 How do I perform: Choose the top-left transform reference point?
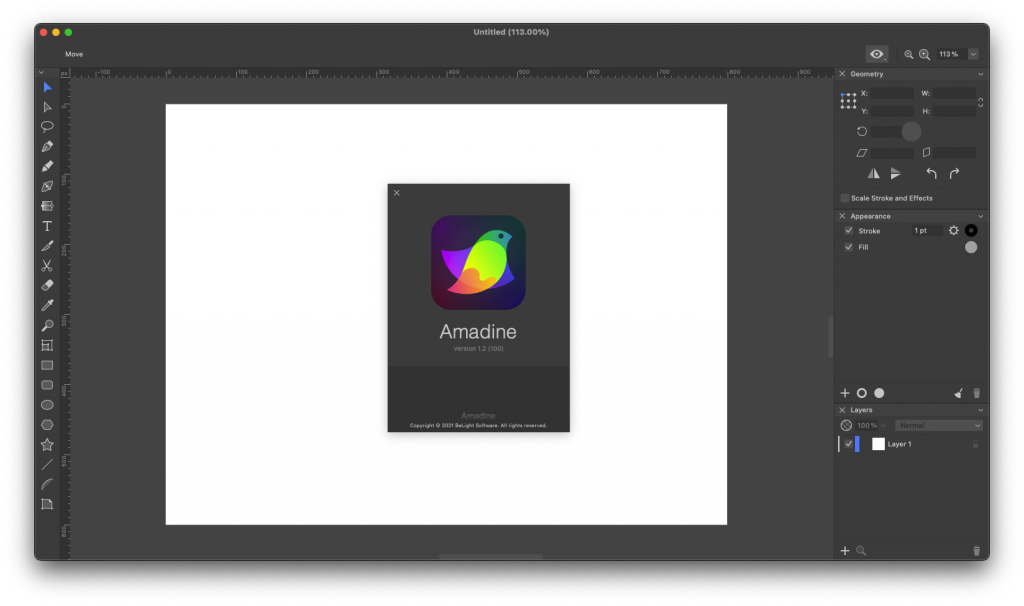tap(842, 95)
